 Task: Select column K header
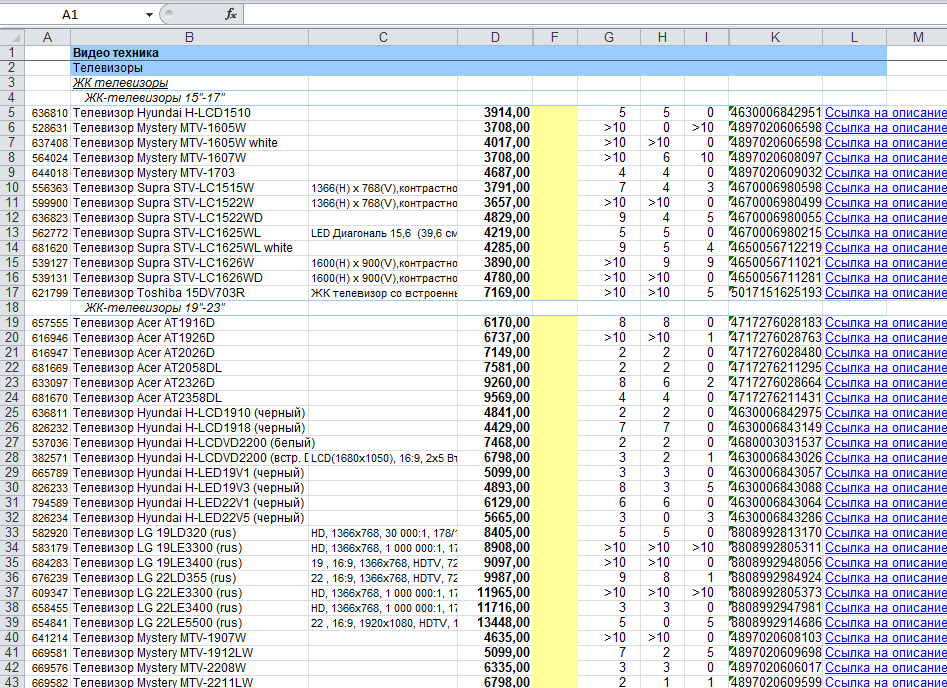[x=775, y=37]
